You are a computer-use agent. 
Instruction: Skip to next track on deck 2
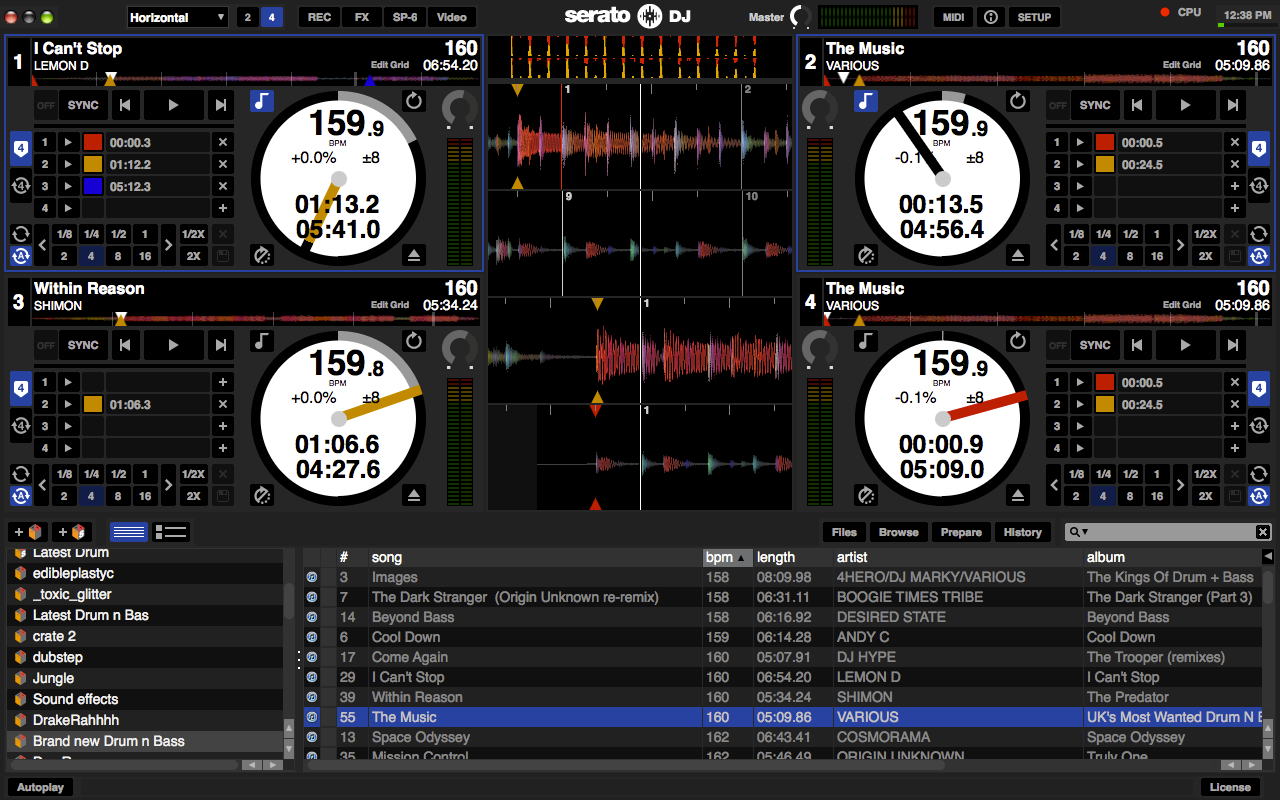1233,105
